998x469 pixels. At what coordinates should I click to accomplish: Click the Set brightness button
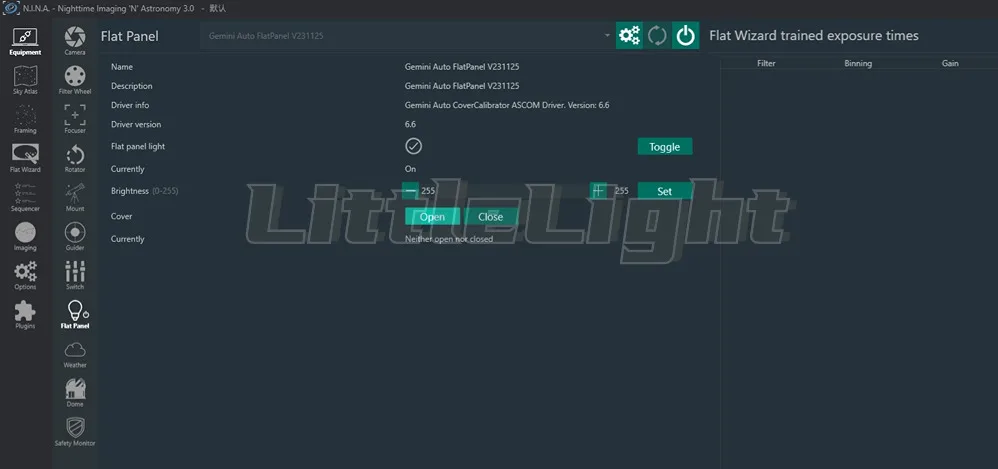tap(664, 191)
